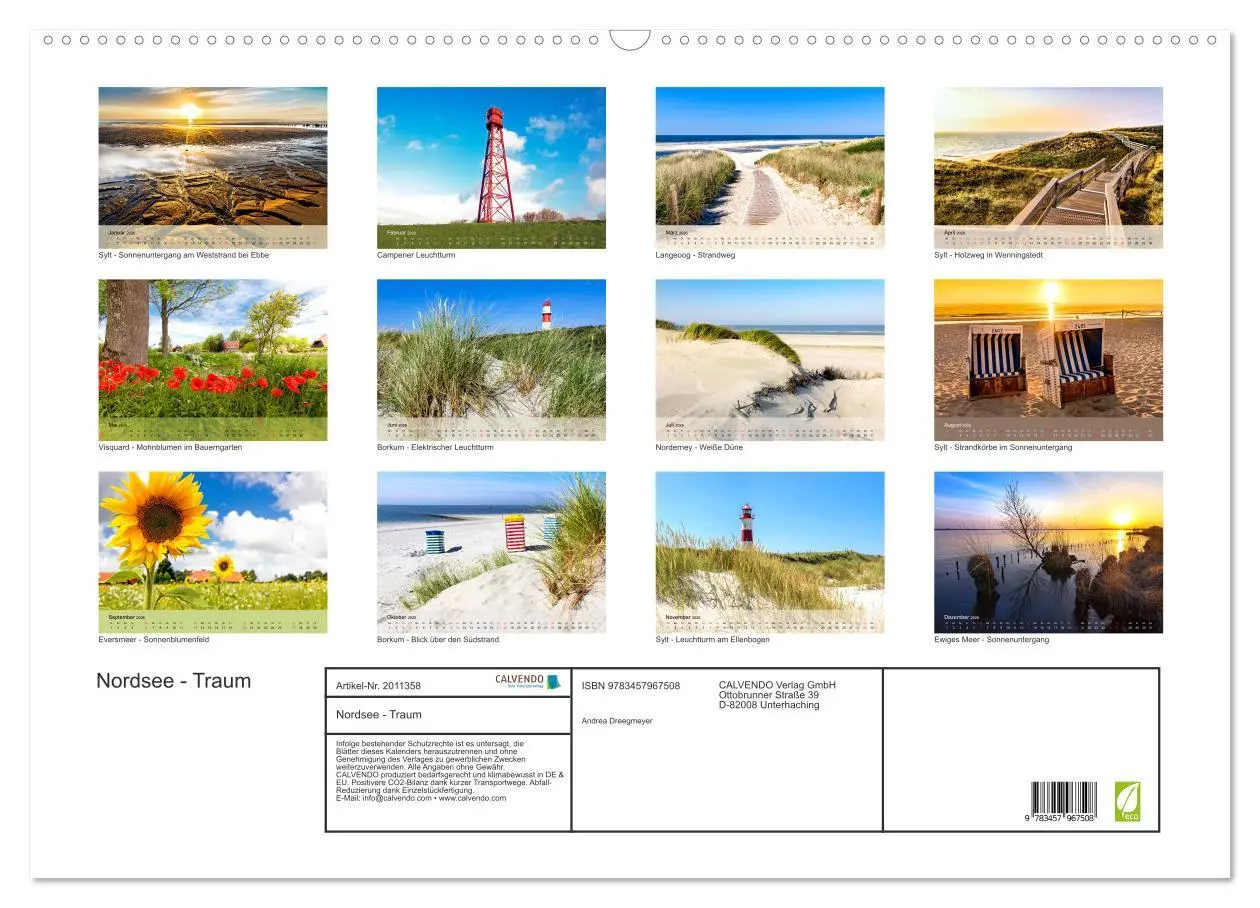Open the Sylt Strandkörbe sunset photo
This screenshot has width=1260, height=908.
click(1049, 360)
